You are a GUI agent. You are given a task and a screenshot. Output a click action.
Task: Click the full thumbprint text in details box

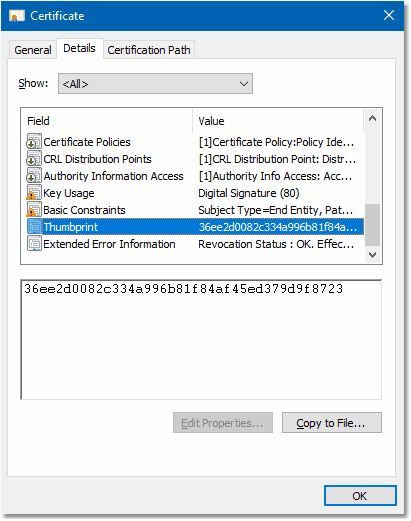[183, 289]
